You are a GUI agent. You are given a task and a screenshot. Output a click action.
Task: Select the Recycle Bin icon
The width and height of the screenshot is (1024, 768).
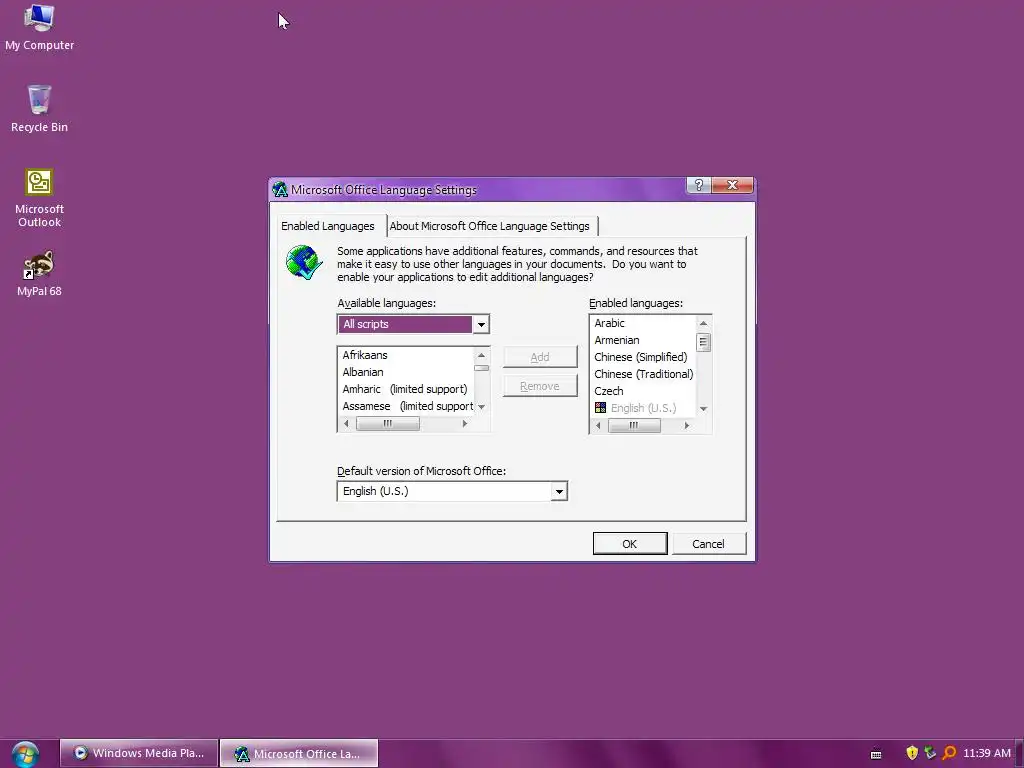coord(39,109)
